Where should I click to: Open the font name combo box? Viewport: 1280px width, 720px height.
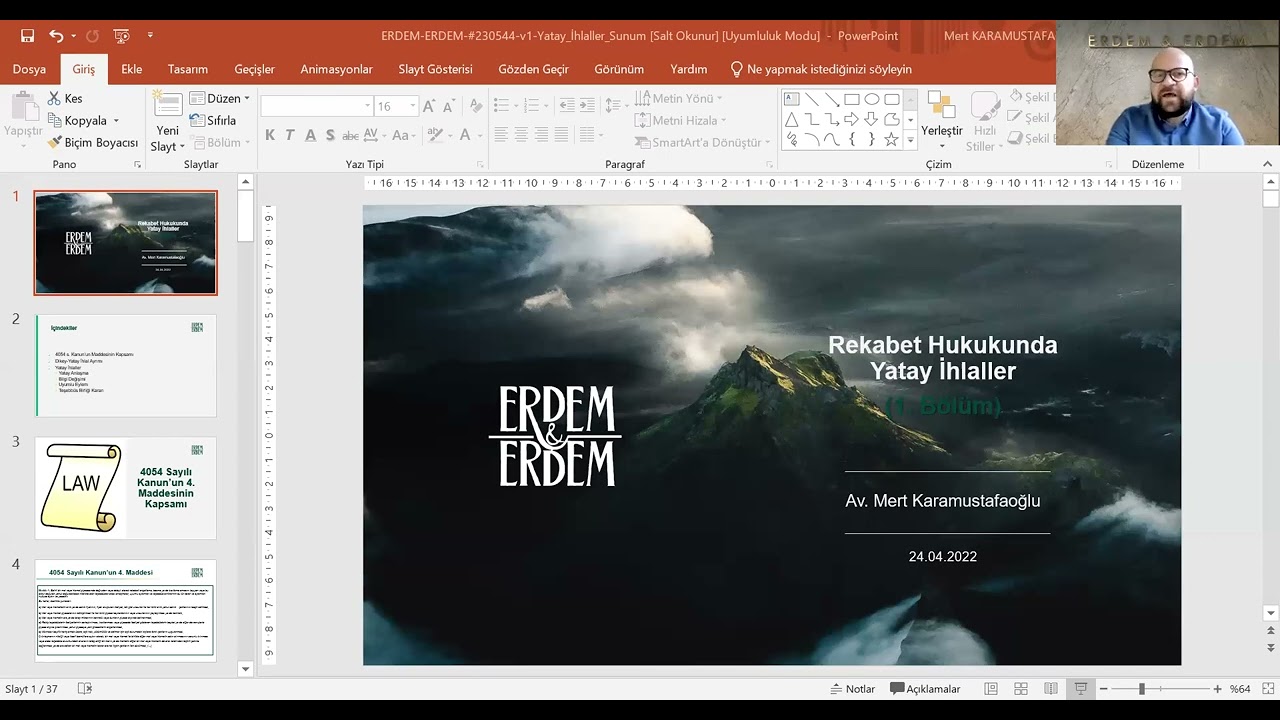click(317, 106)
